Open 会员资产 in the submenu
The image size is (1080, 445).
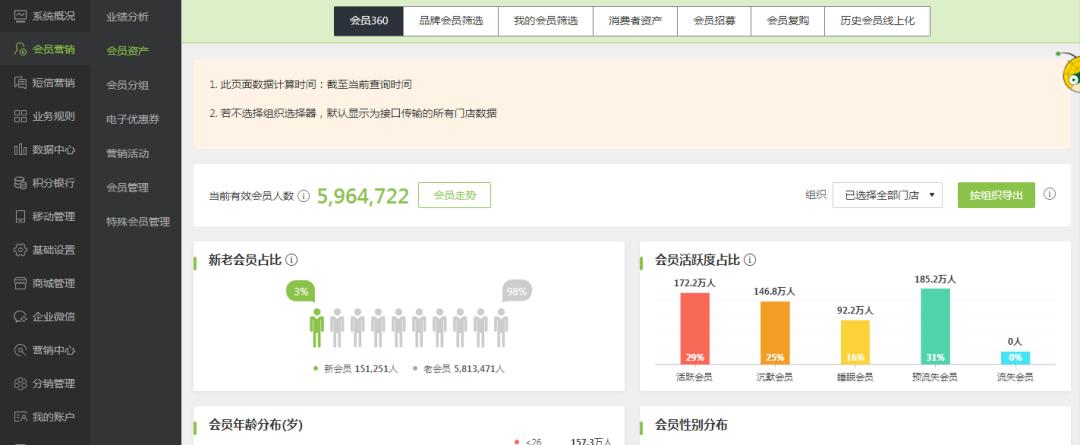tap(127, 50)
